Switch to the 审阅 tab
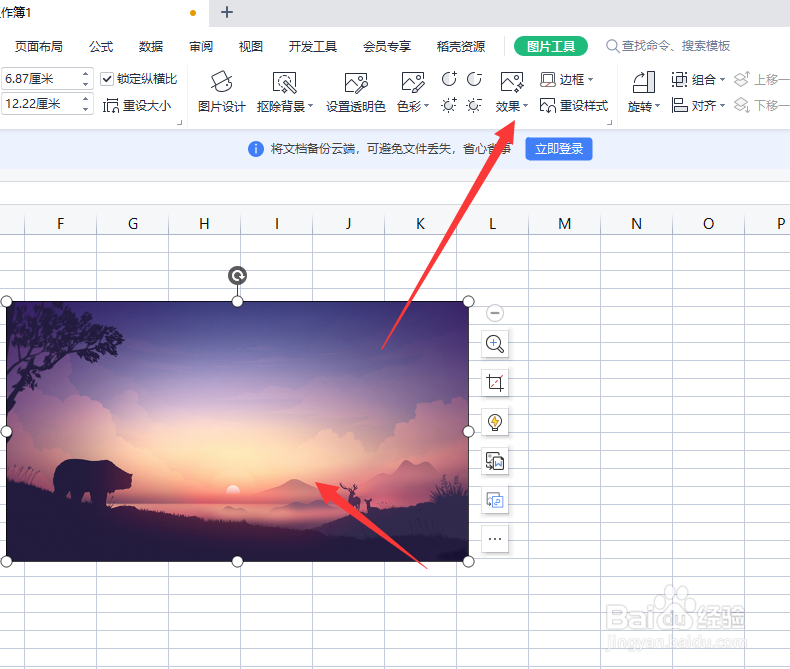The width and height of the screenshot is (790, 669). (x=201, y=46)
